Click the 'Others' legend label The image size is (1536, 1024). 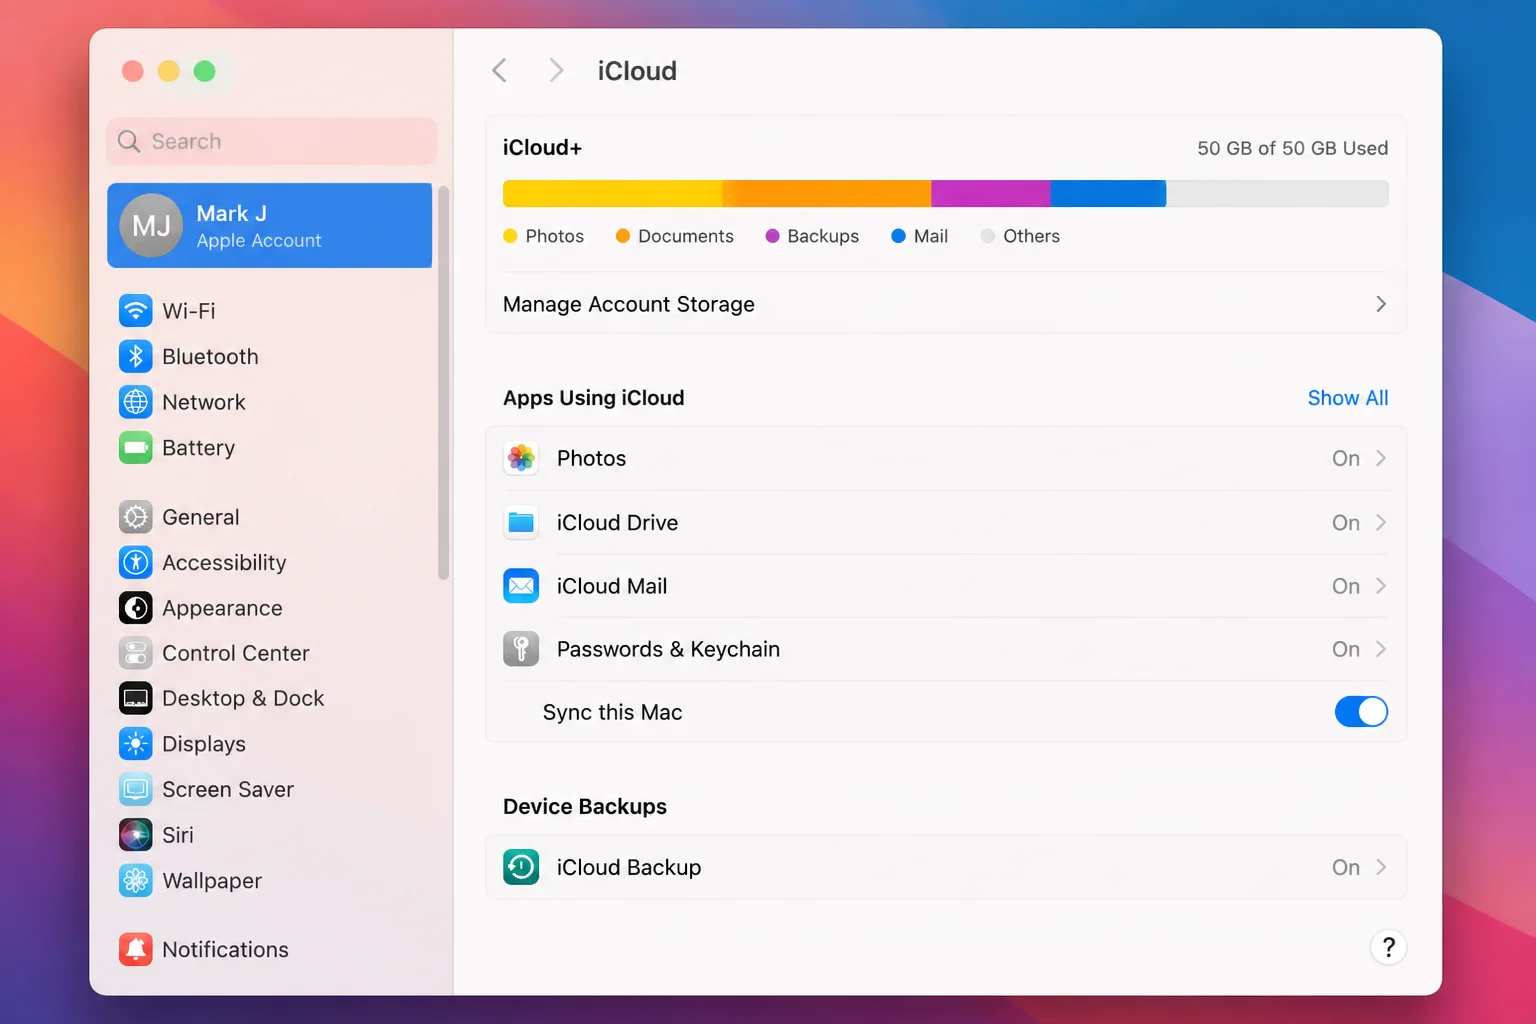[1031, 236]
